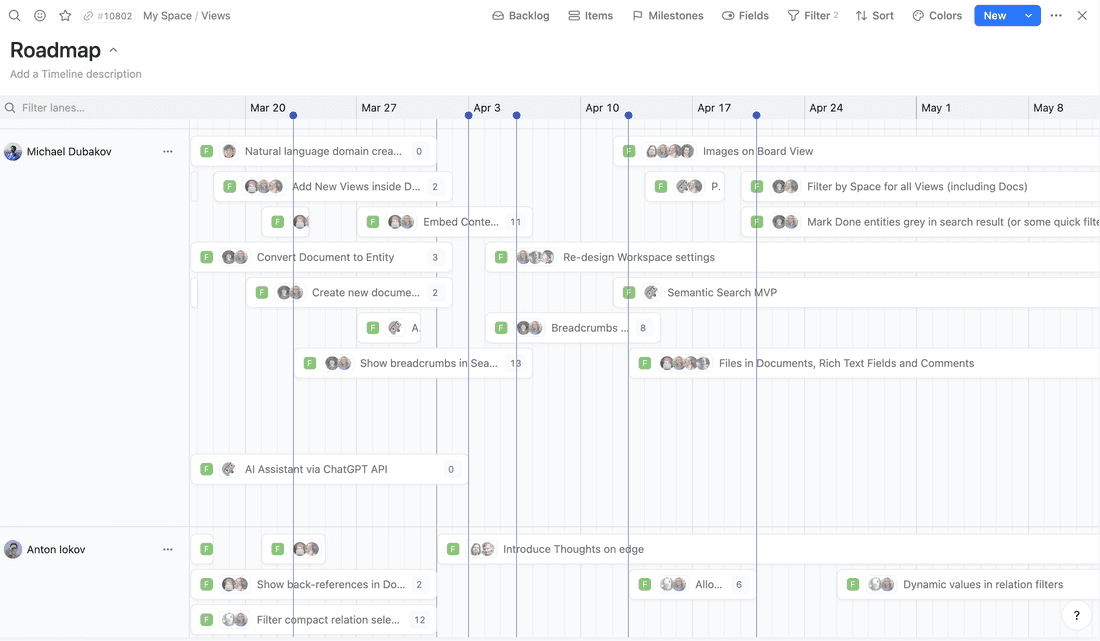The image size is (1100, 641).
Task: Open the New button dropdown arrow
Action: (x=1027, y=15)
